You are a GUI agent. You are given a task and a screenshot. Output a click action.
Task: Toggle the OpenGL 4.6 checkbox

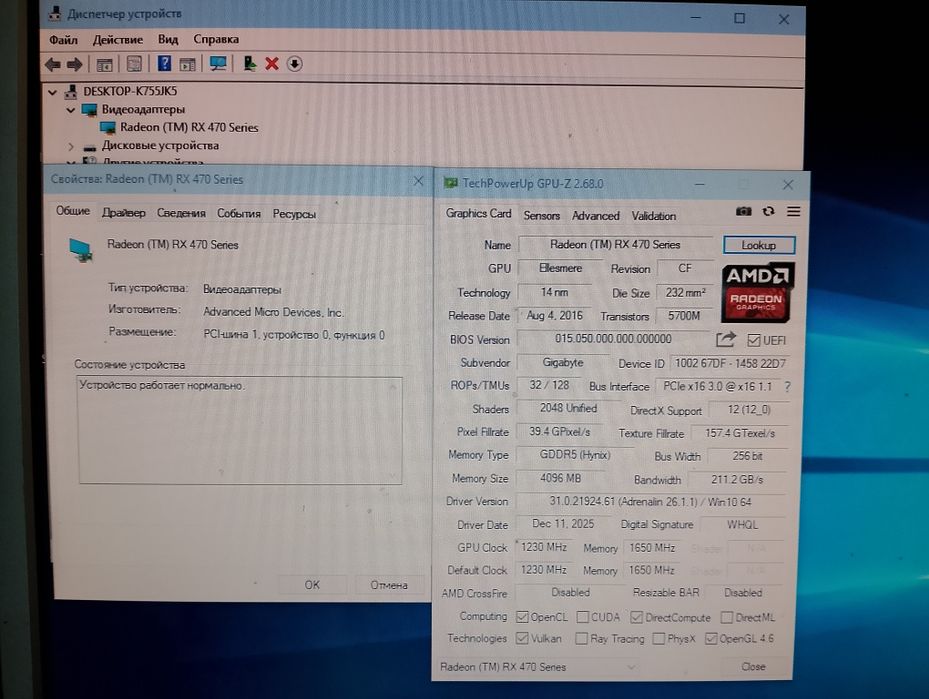click(x=711, y=639)
